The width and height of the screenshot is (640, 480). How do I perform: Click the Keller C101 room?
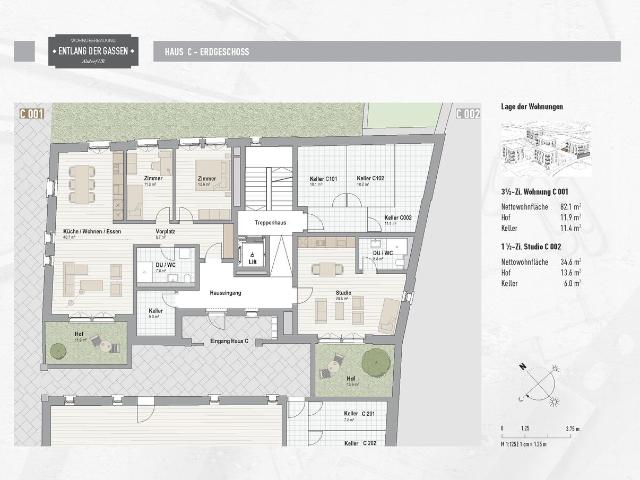tap(321, 179)
